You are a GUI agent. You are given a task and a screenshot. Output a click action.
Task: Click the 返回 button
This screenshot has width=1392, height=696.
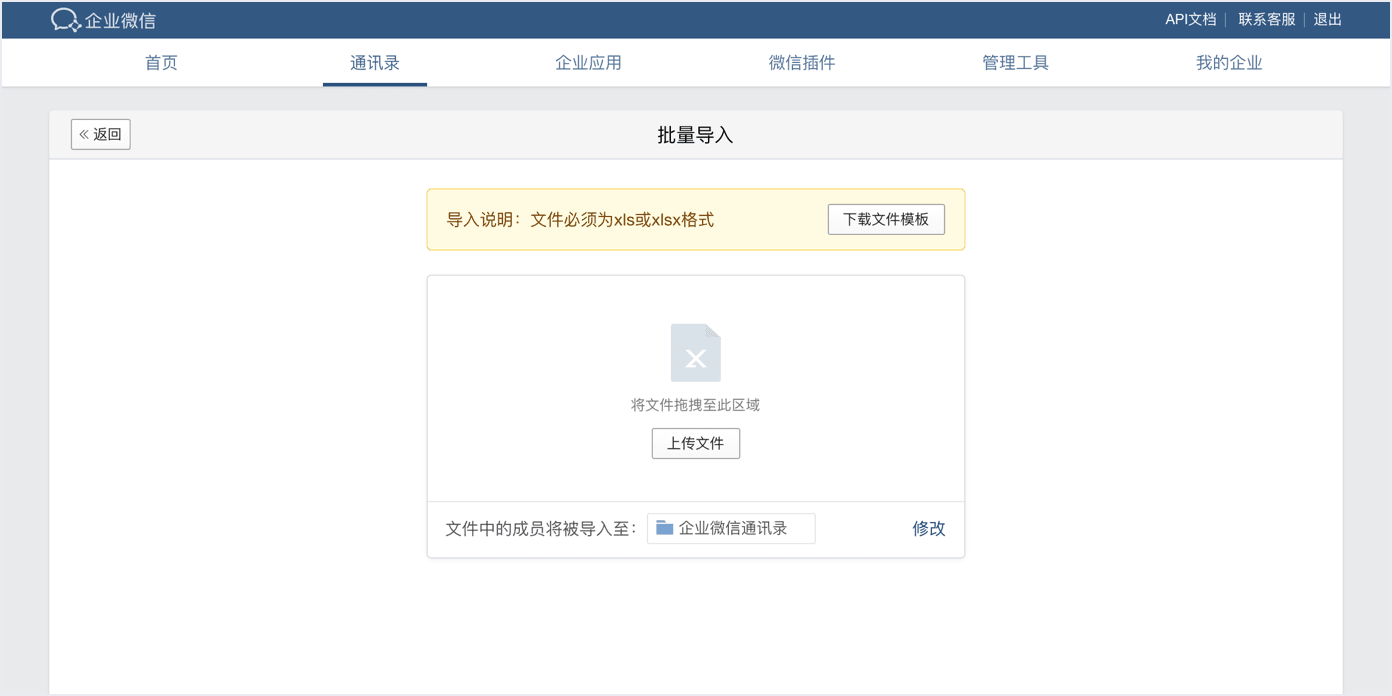coord(100,134)
